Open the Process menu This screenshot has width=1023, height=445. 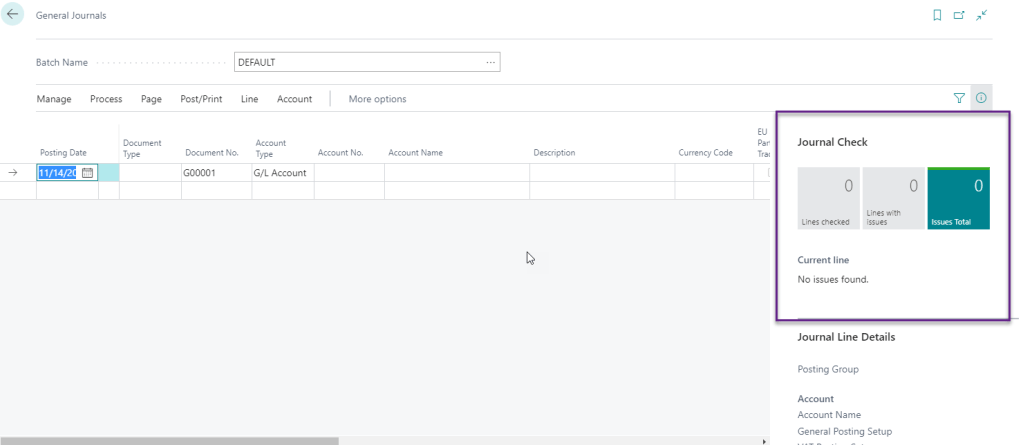coord(106,99)
